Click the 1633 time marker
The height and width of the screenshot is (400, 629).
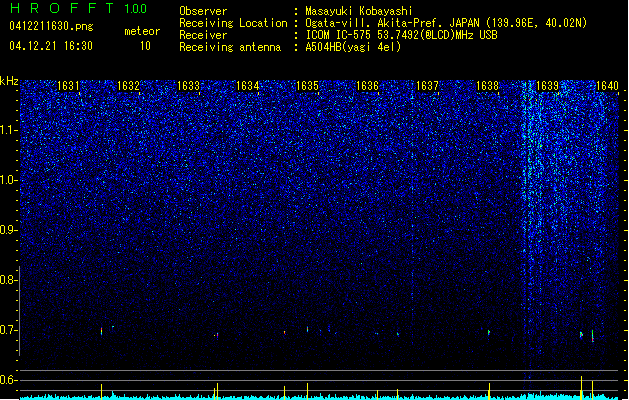point(188,86)
